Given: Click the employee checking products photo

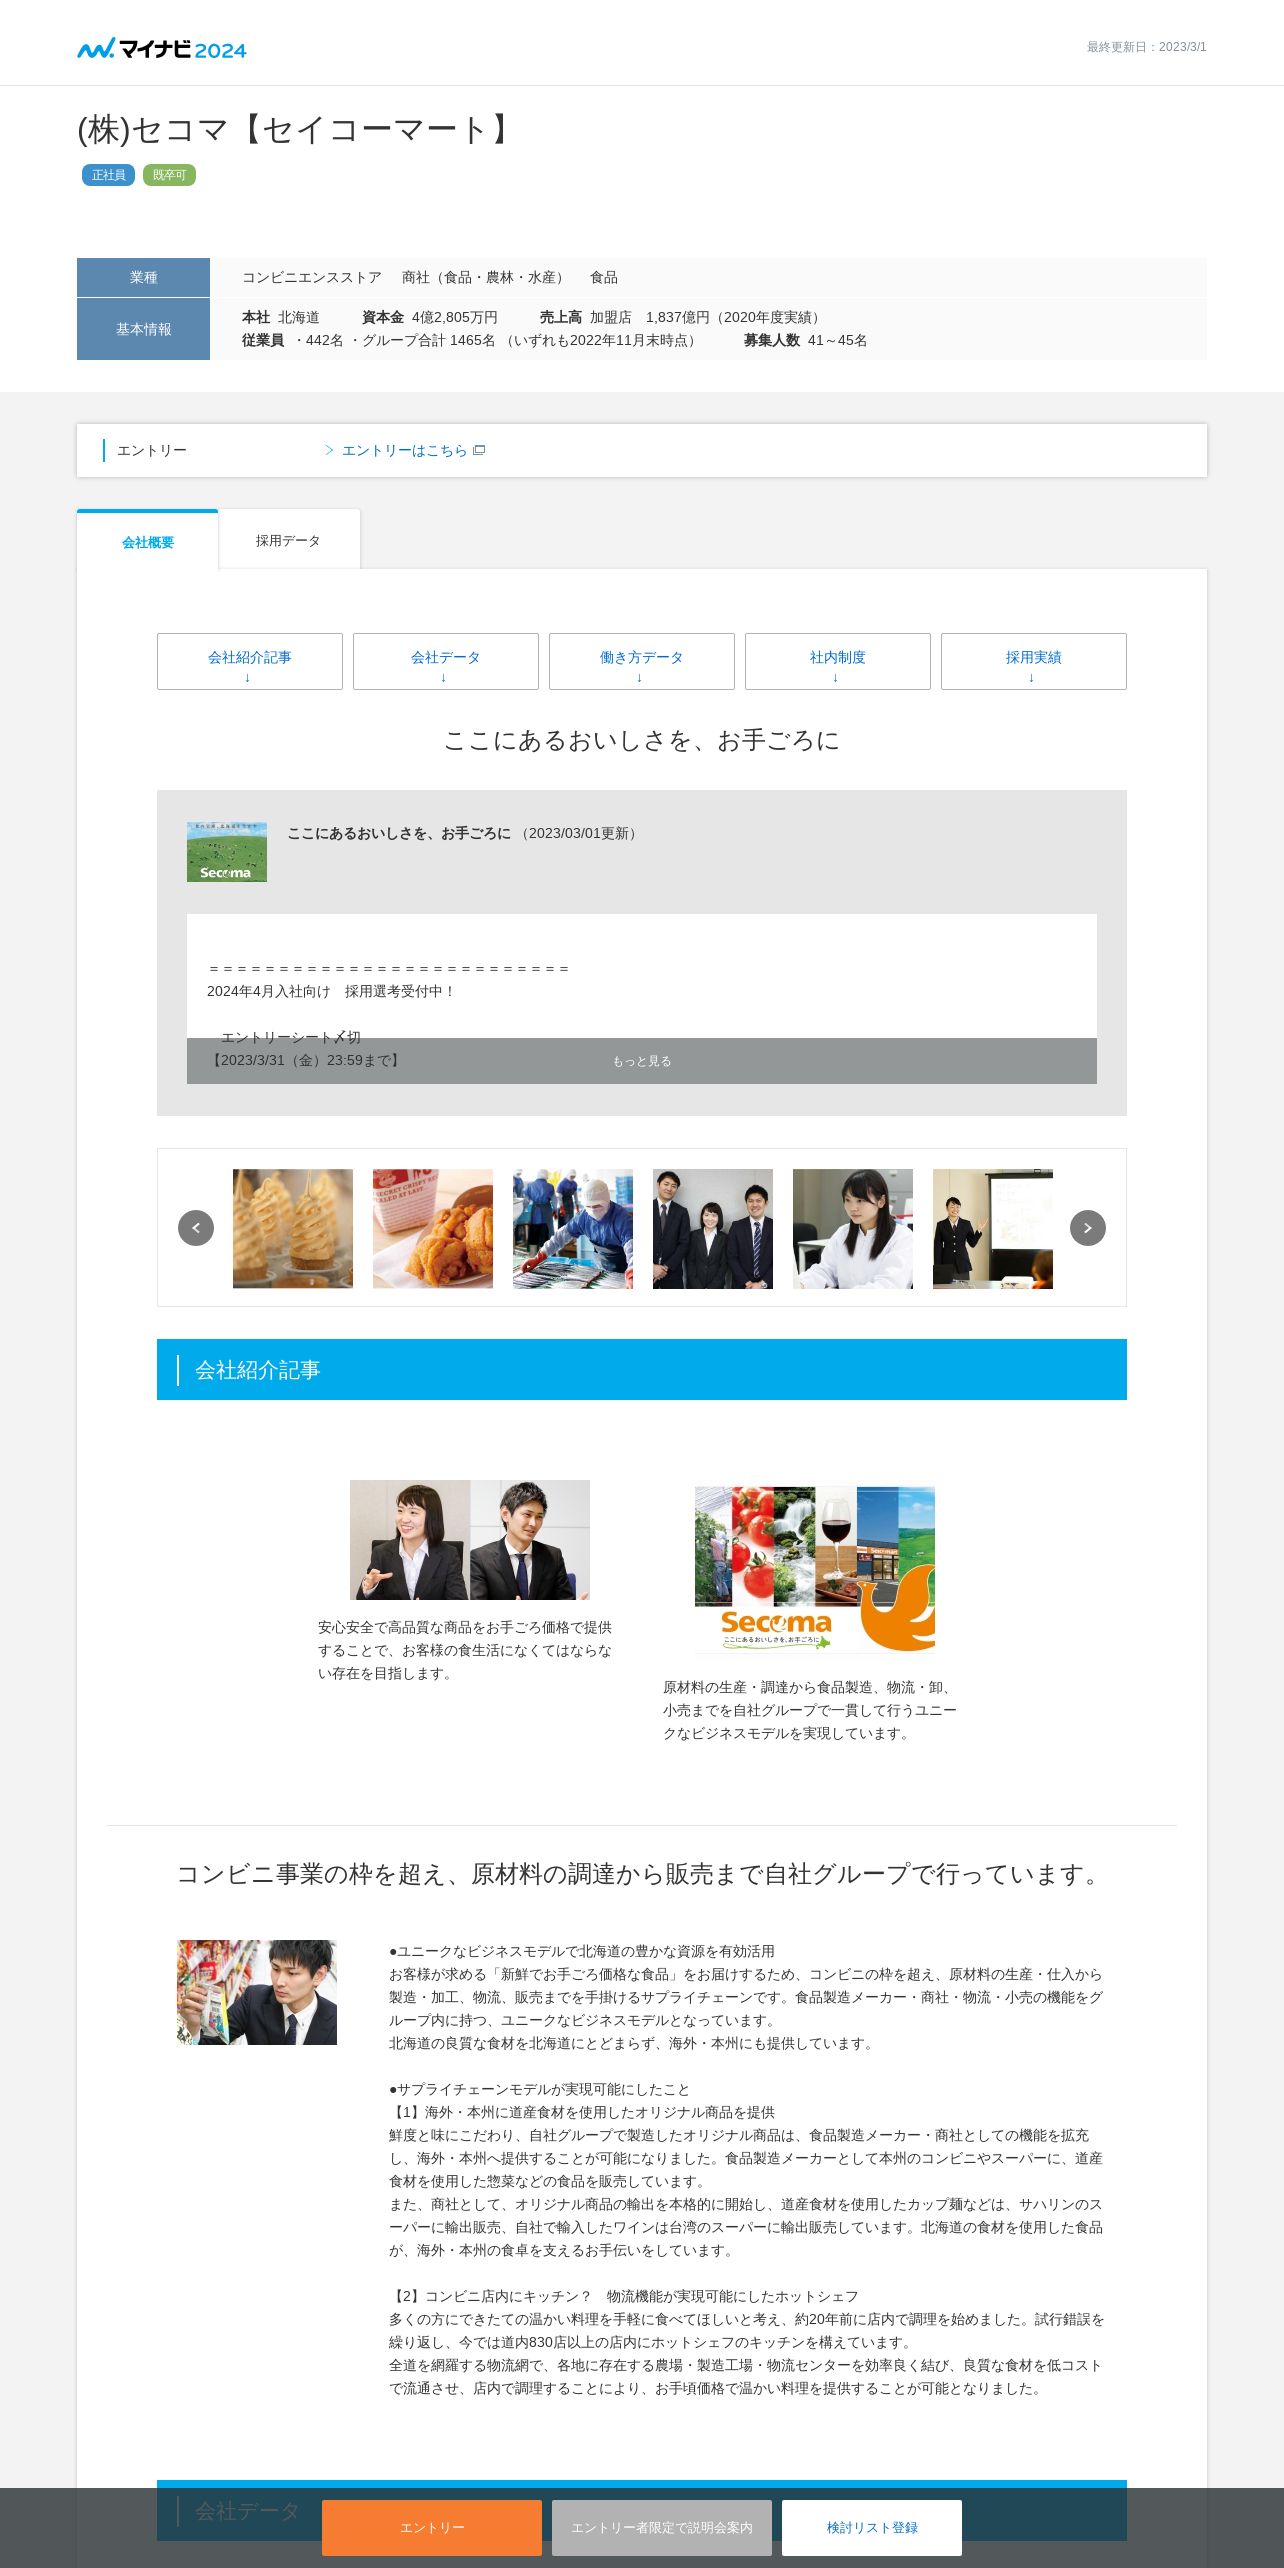Looking at the screenshot, I should pyautogui.click(x=257, y=1992).
